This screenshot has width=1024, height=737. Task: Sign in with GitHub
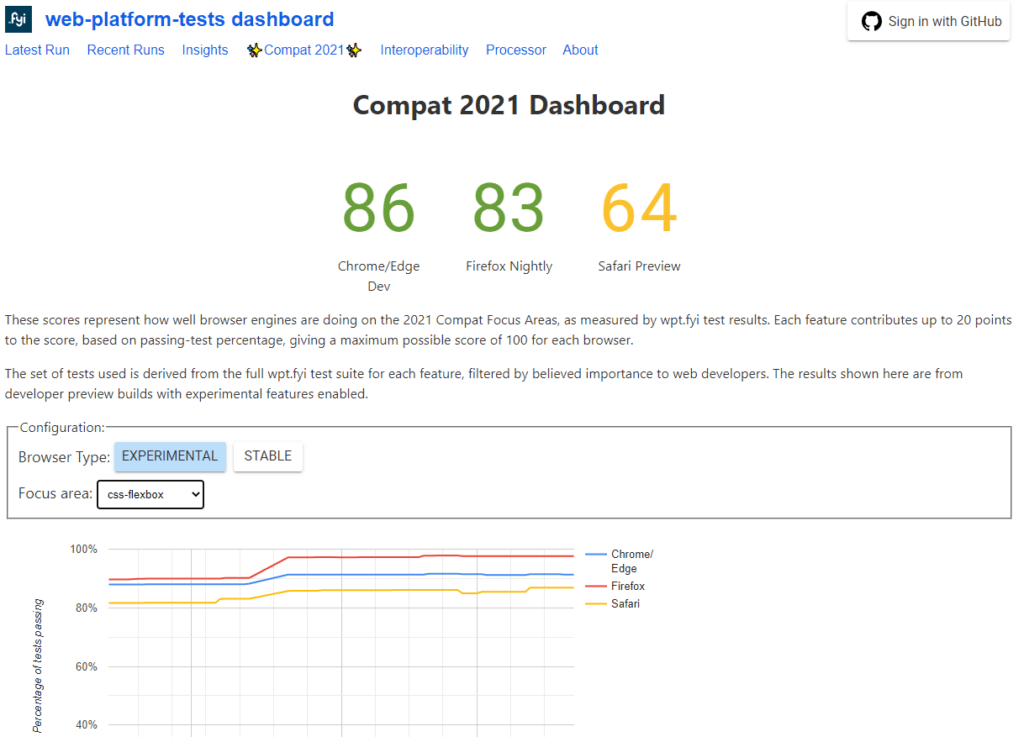928,22
